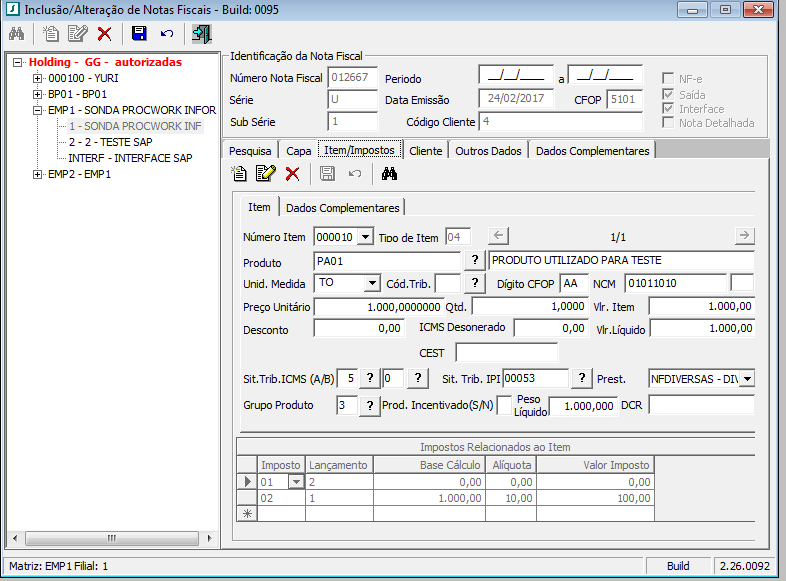The height and width of the screenshot is (581, 786).
Task: Expand the EMP2 - EMP1 tree node
Action: (38, 174)
